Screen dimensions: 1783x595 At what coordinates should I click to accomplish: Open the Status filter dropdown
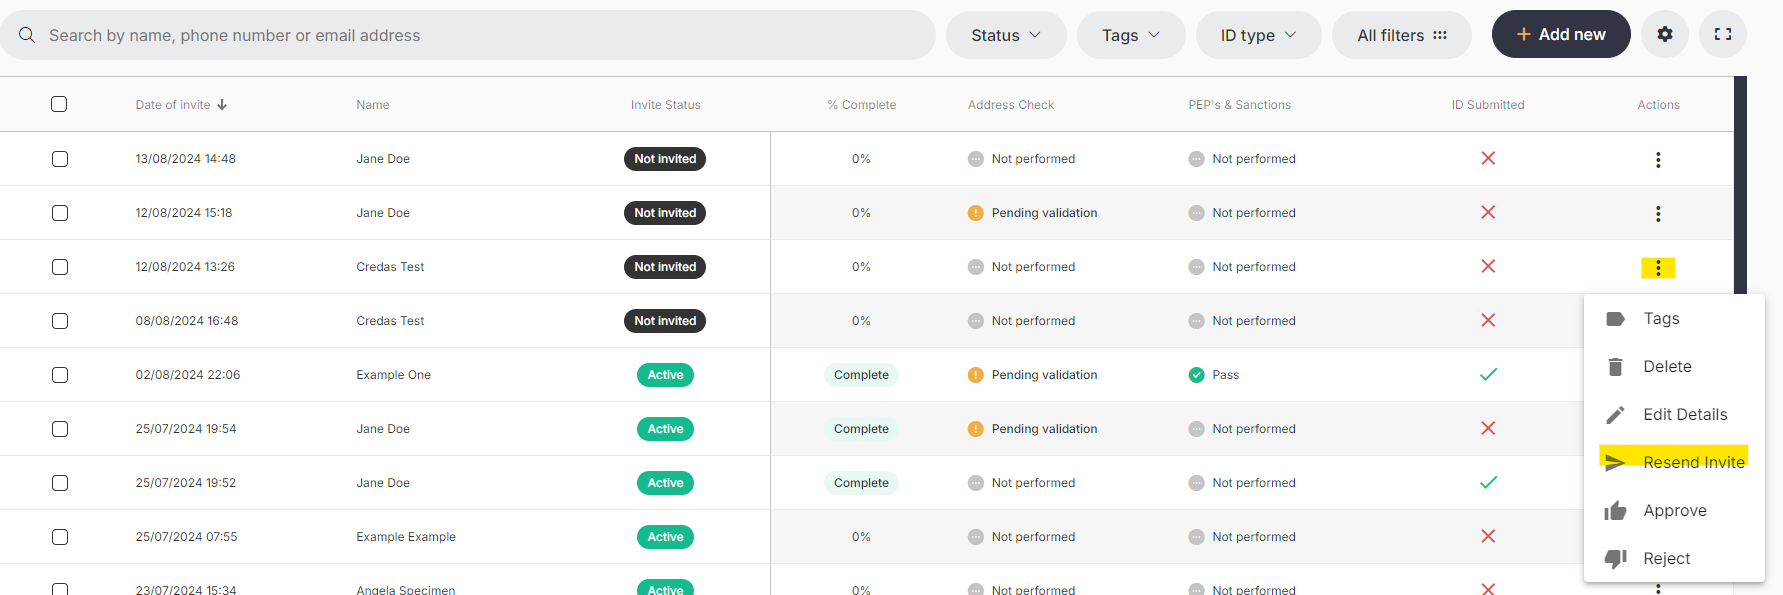tap(1006, 35)
